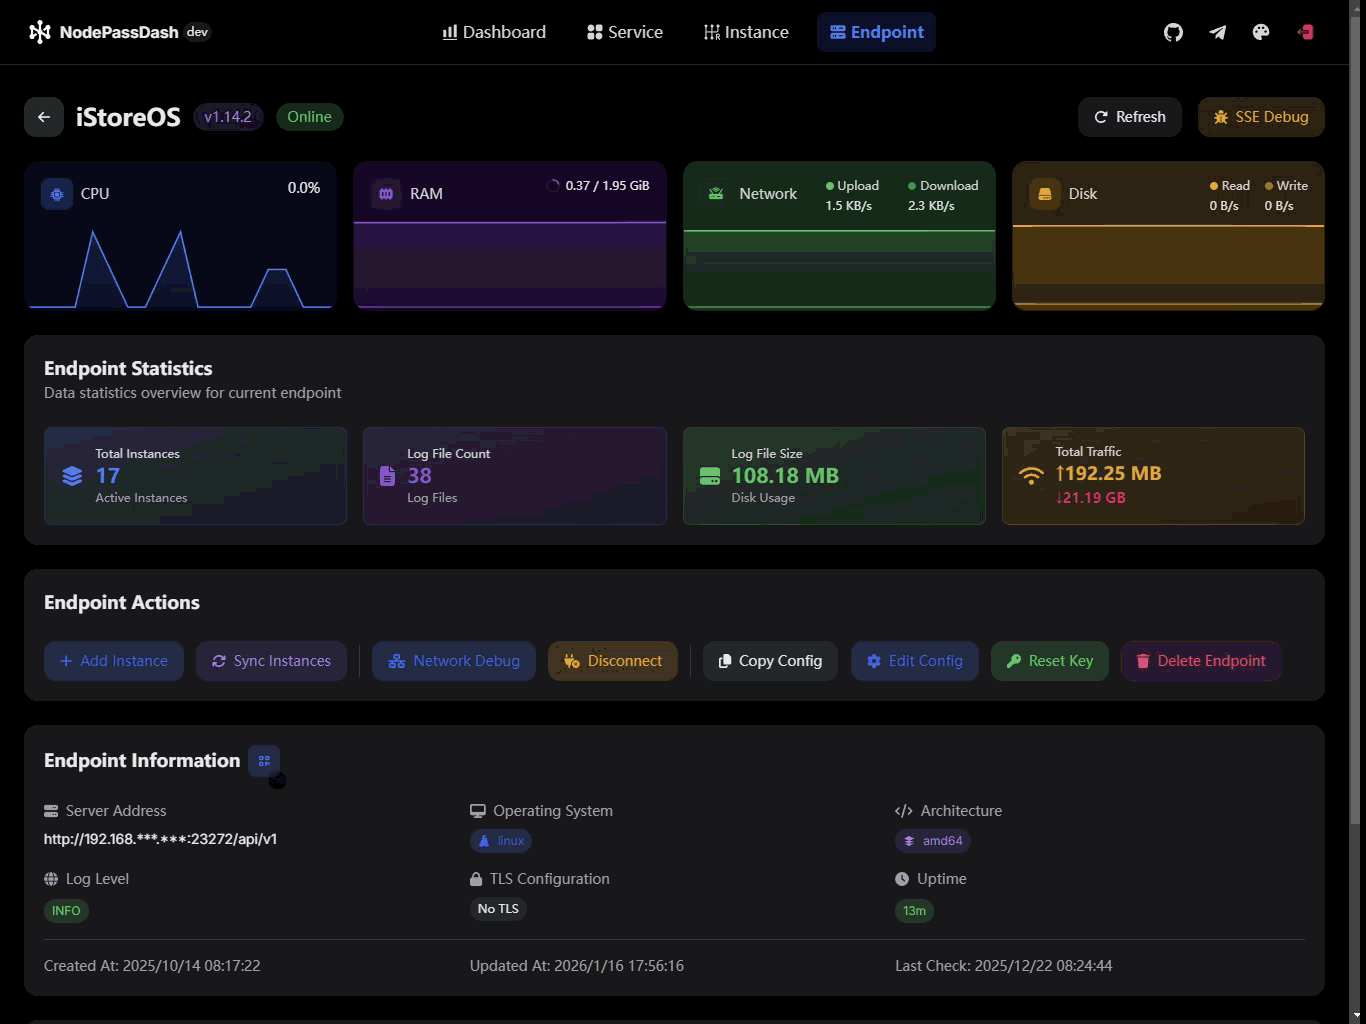Click the clock icon beside Uptime

[x=902, y=879]
